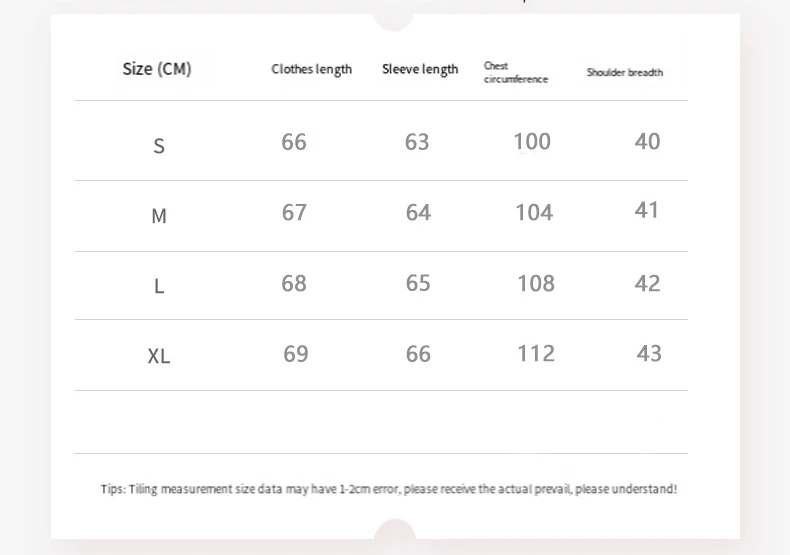Click the "Clothes length" column header
Viewport: 790px width, 555px height.
[x=311, y=69]
